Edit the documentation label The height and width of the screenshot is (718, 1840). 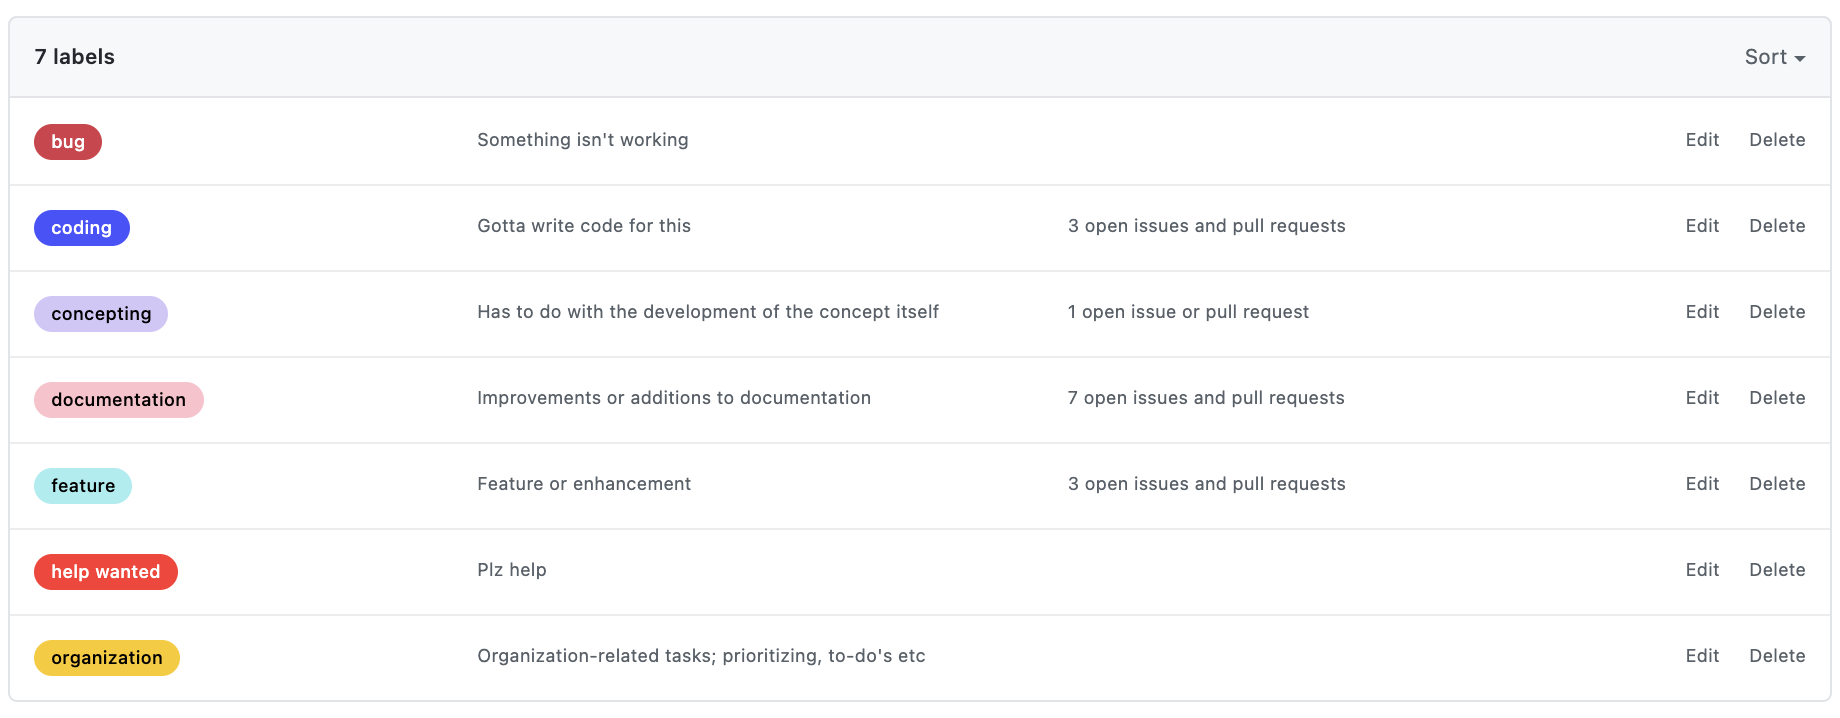1702,398
